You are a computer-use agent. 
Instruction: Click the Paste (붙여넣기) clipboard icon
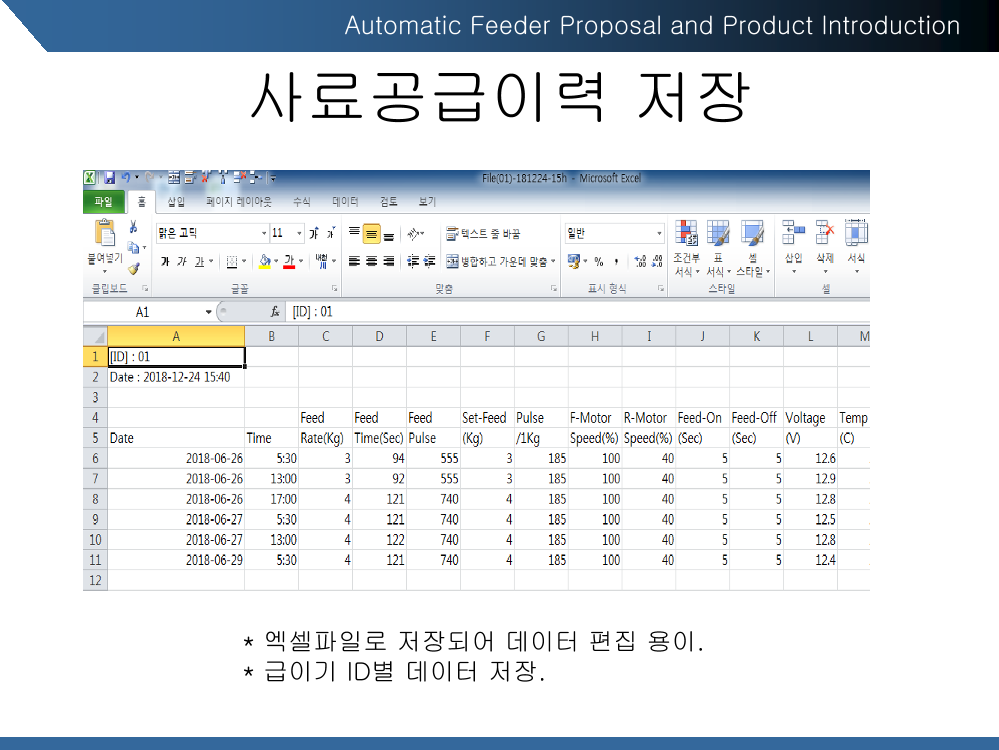click(104, 234)
